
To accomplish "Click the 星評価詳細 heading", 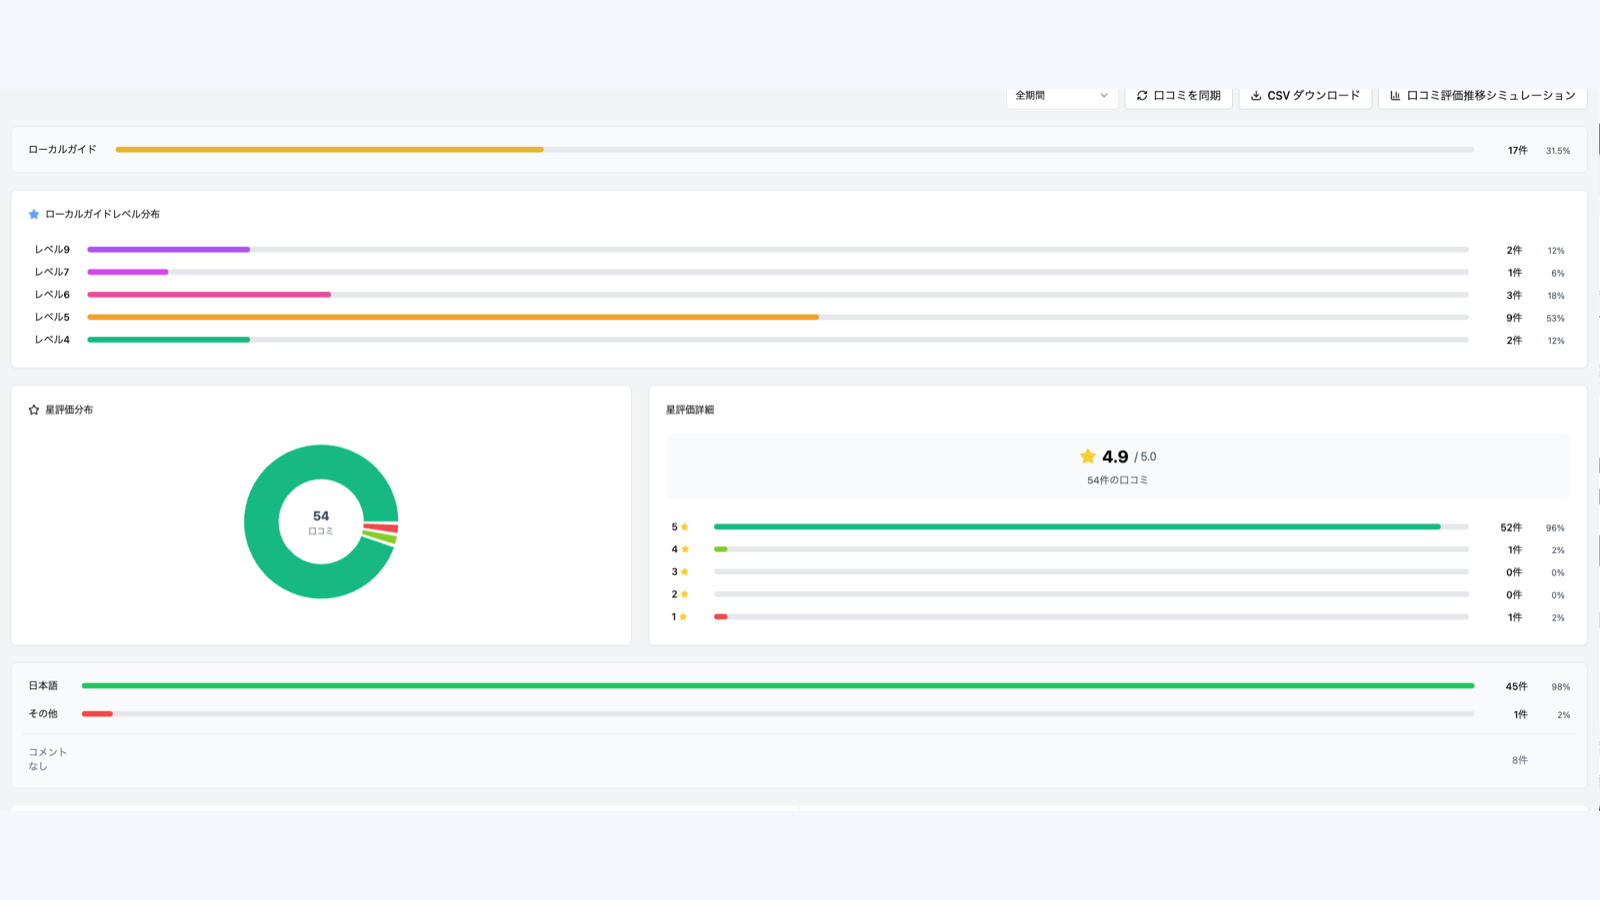I will [x=690, y=410].
